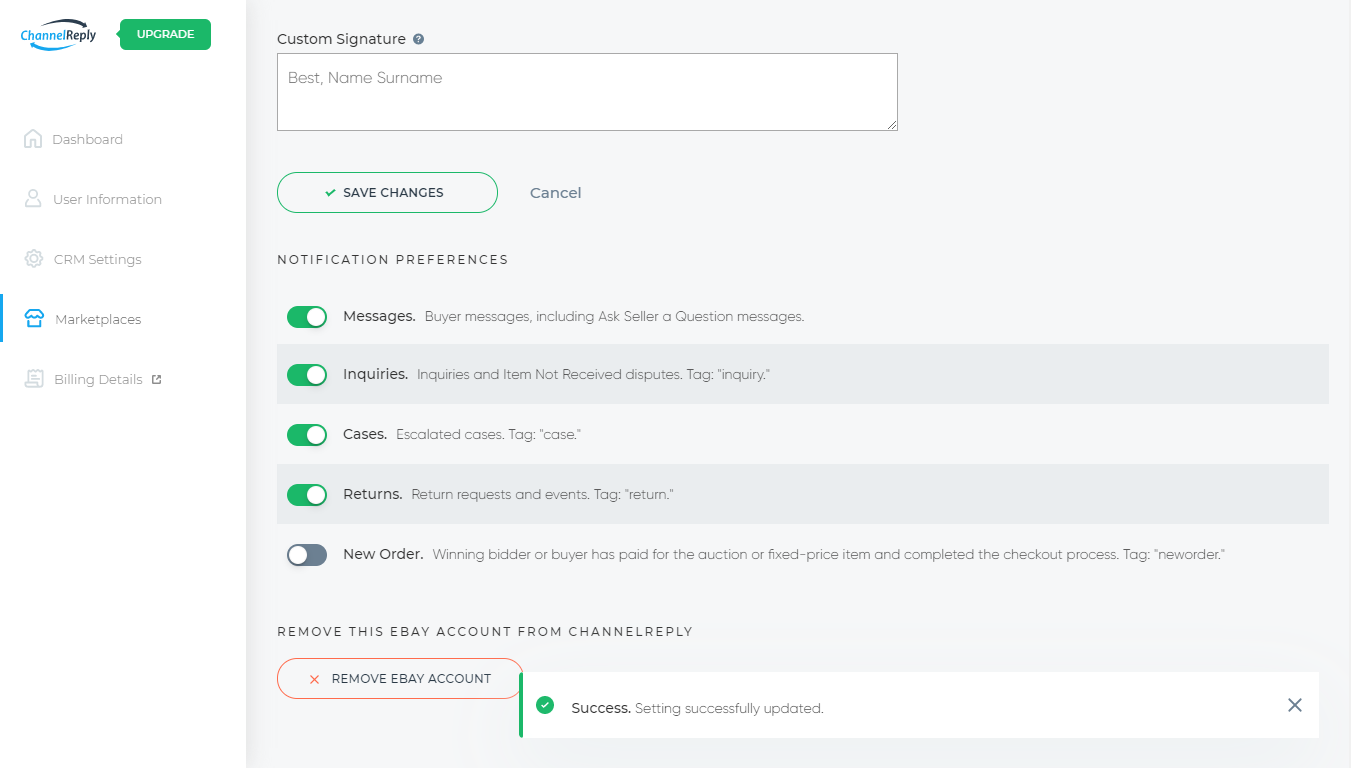Click the 'New Order.' label text
Screen dimensions: 1351x768
pos(383,554)
